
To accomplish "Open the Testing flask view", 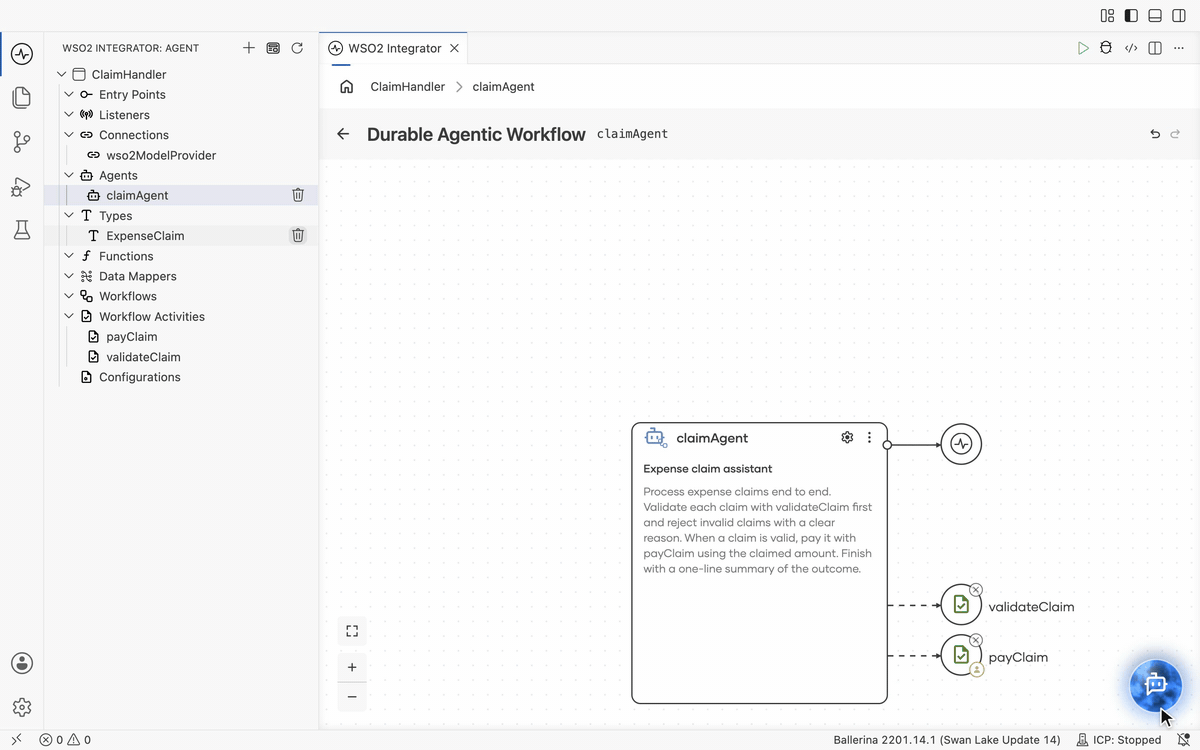I will [x=22, y=230].
